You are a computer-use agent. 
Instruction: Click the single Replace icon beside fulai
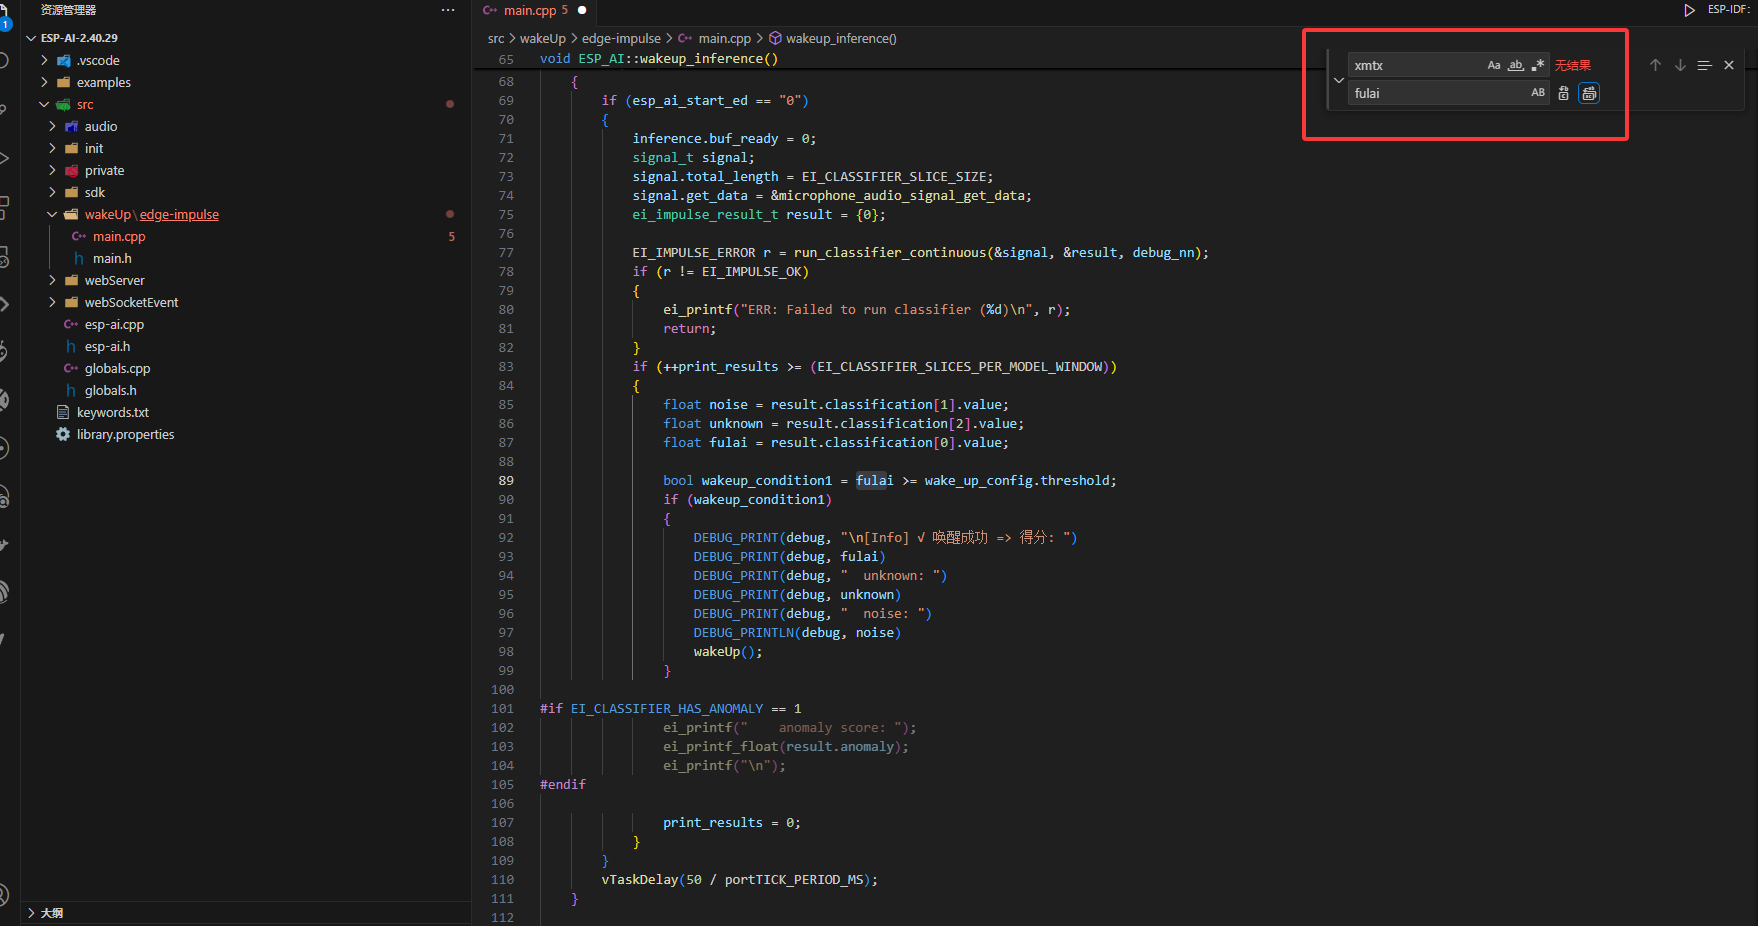tap(1563, 93)
